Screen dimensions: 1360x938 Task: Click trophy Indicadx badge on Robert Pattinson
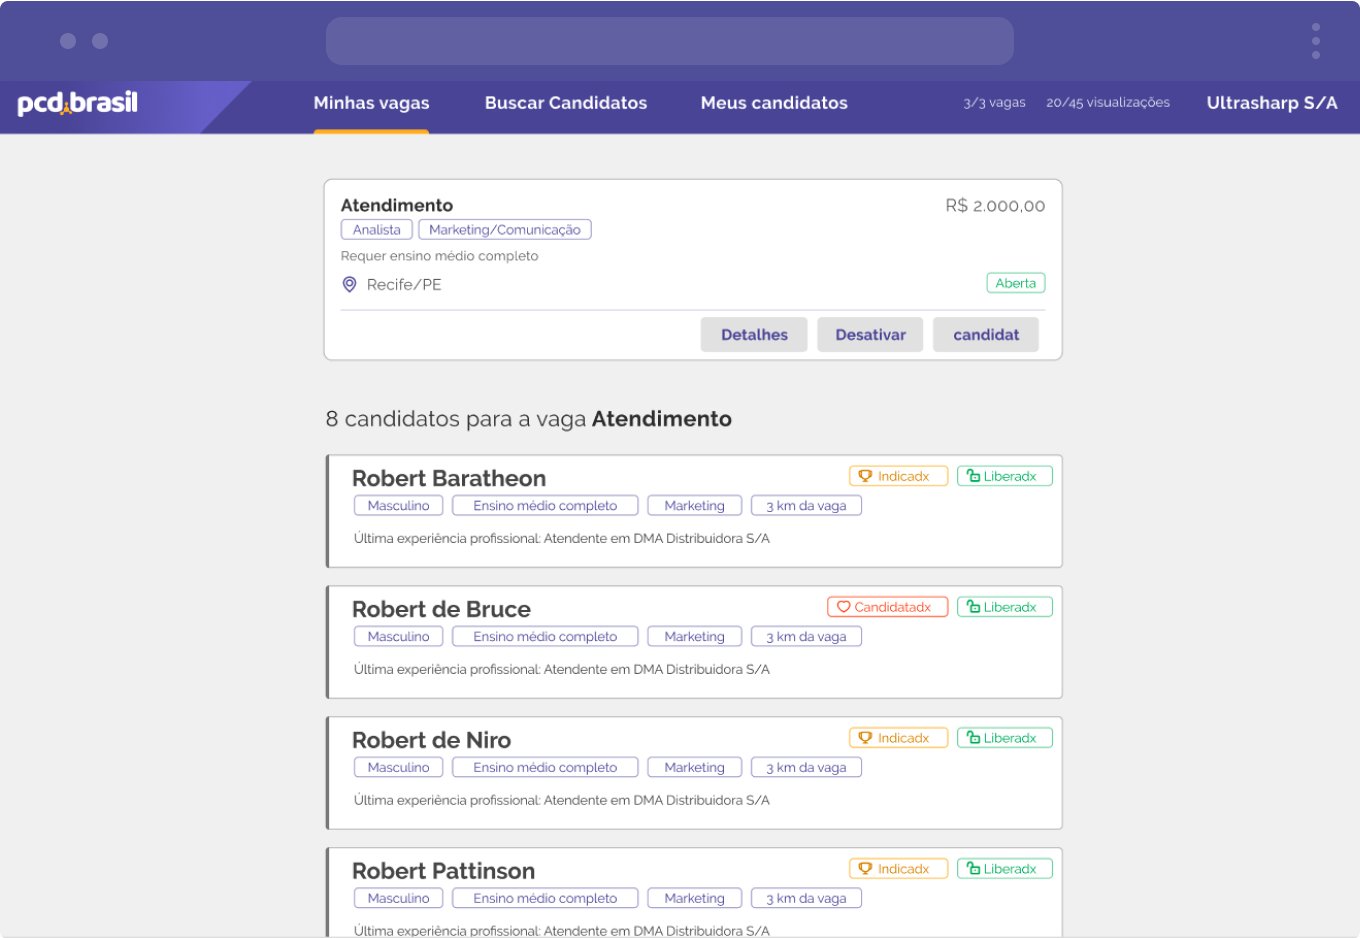coord(897,870)
